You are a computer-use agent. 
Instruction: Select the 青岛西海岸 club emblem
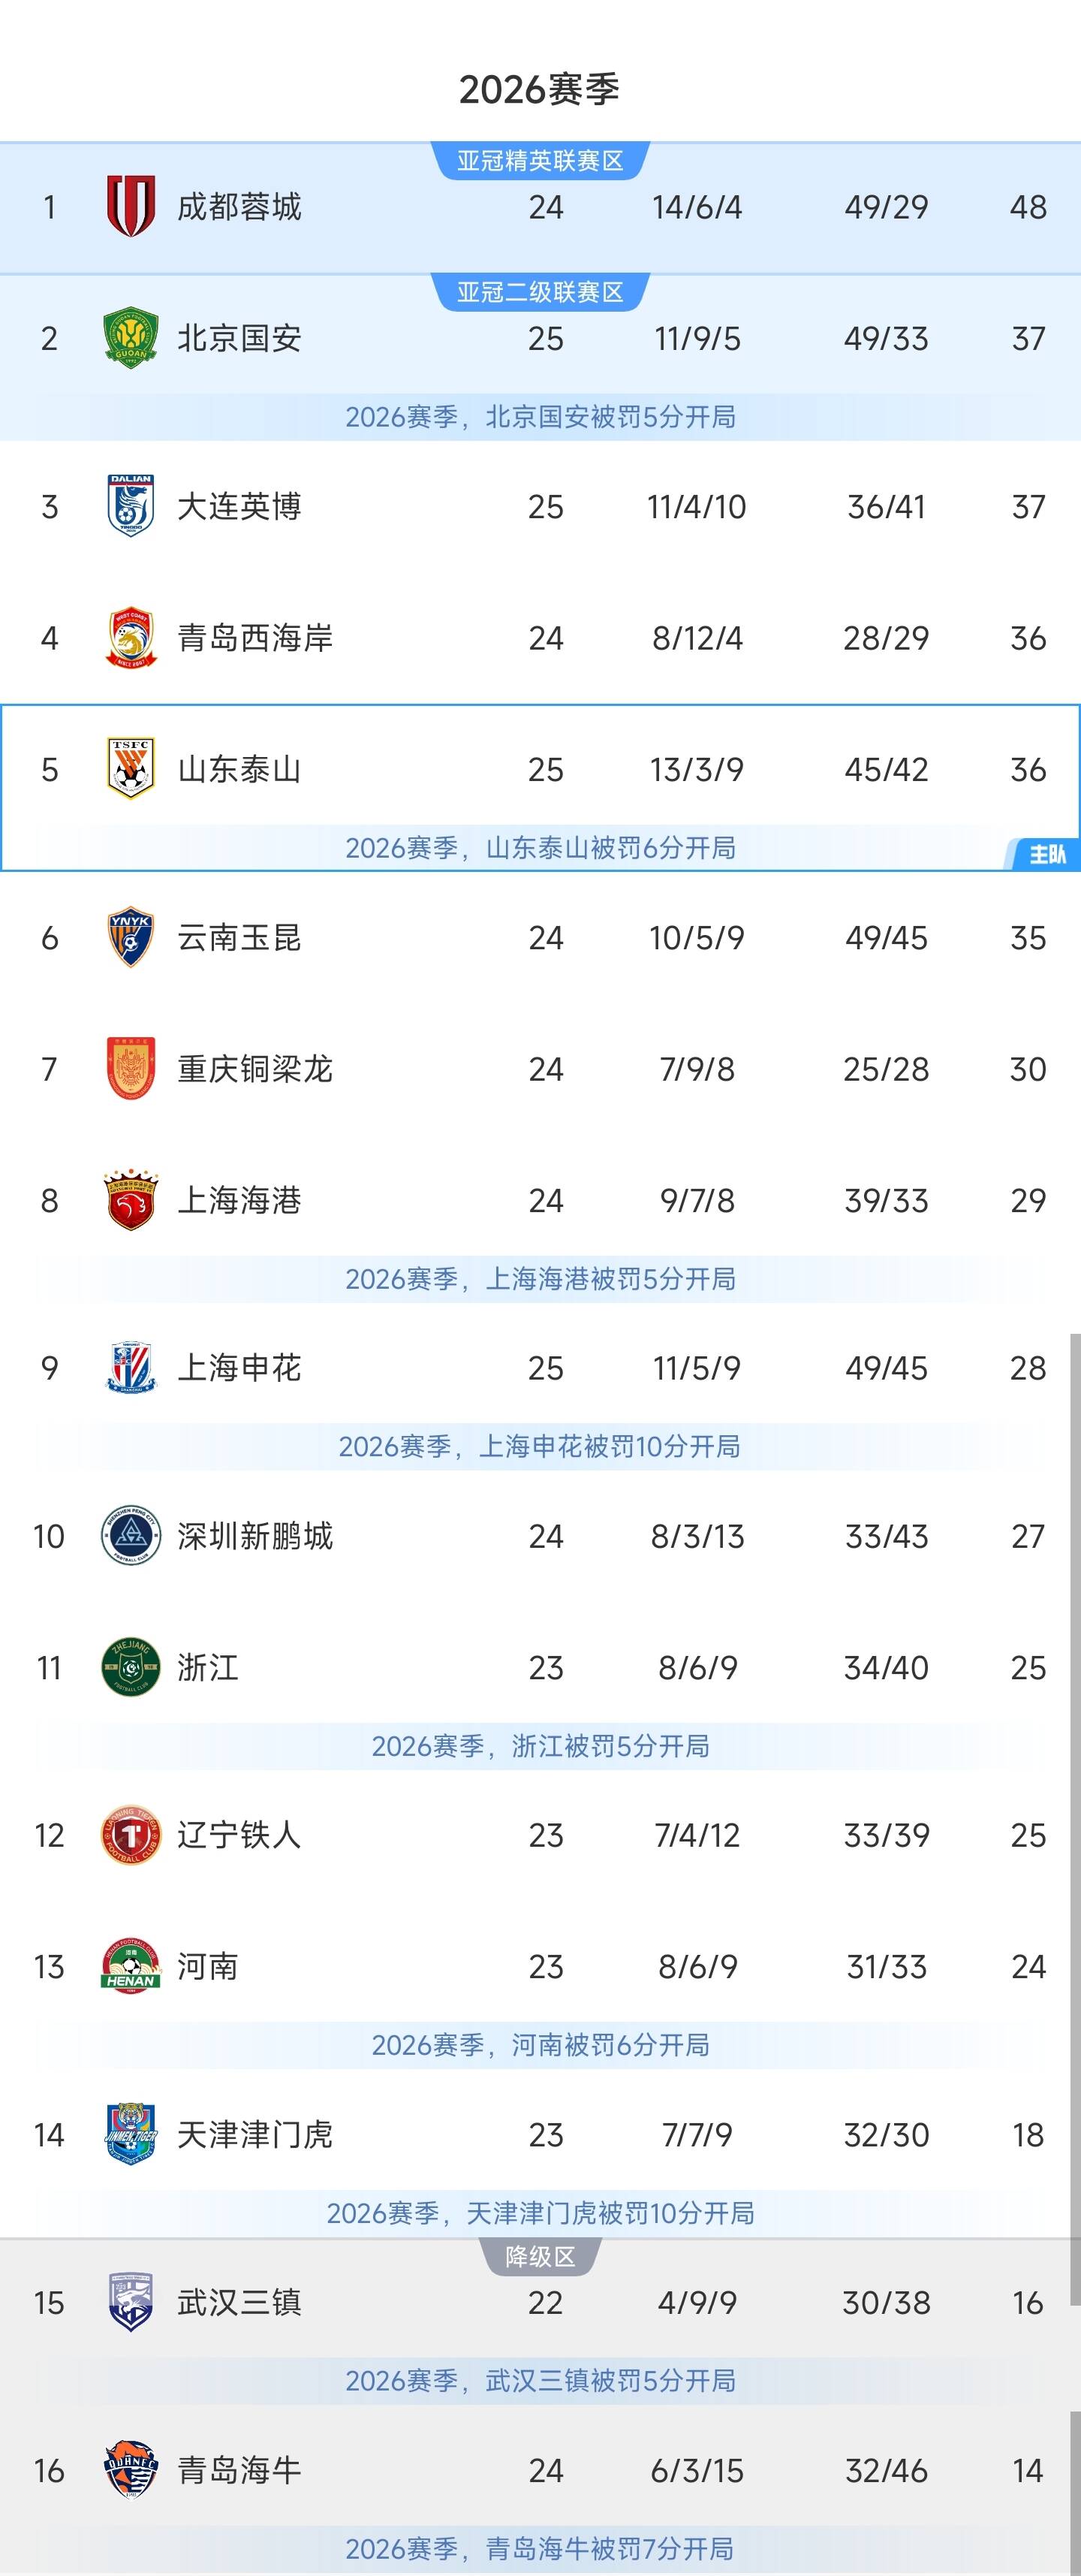pos(131,637)
